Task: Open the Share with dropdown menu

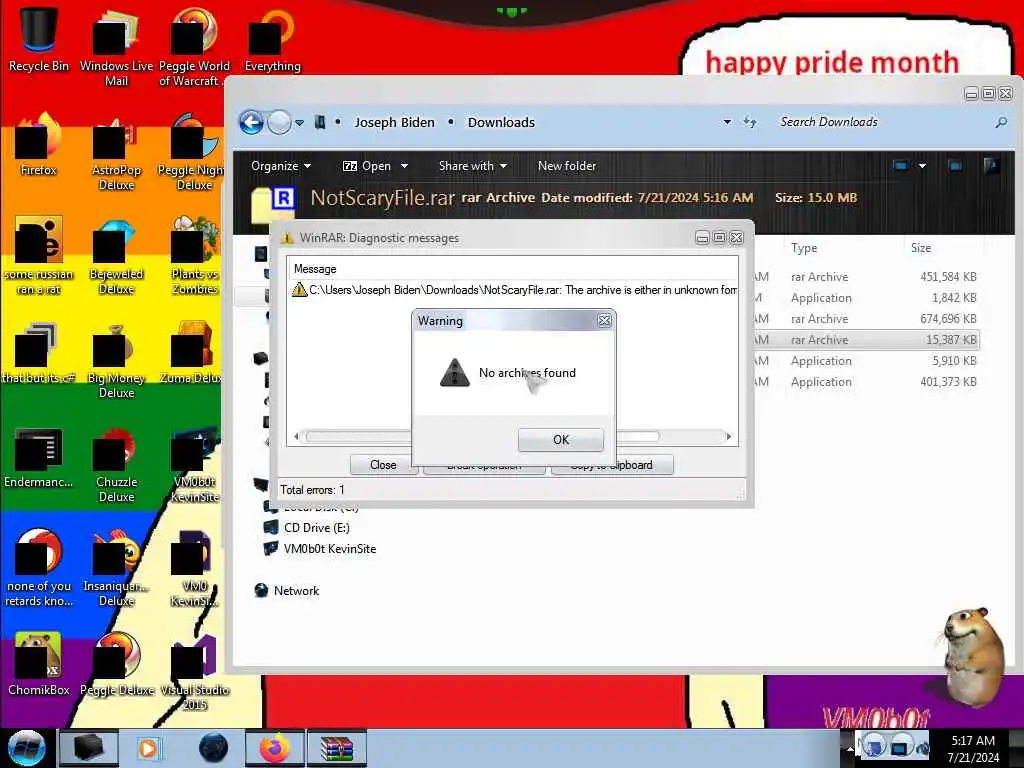Action: pyautogui.click(x=473, y=166)
